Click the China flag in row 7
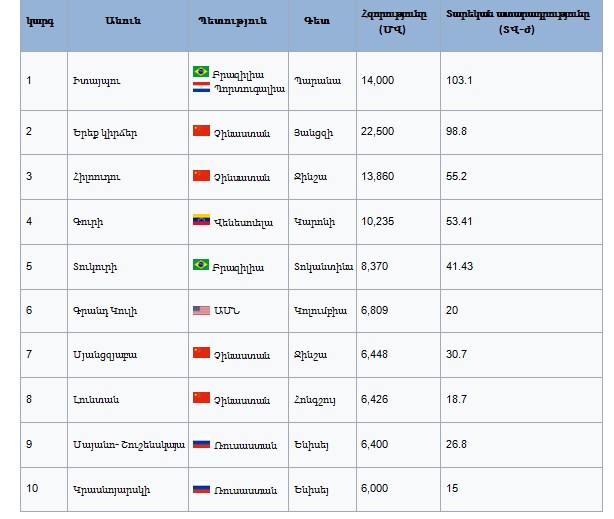 [x=201, y=355]
